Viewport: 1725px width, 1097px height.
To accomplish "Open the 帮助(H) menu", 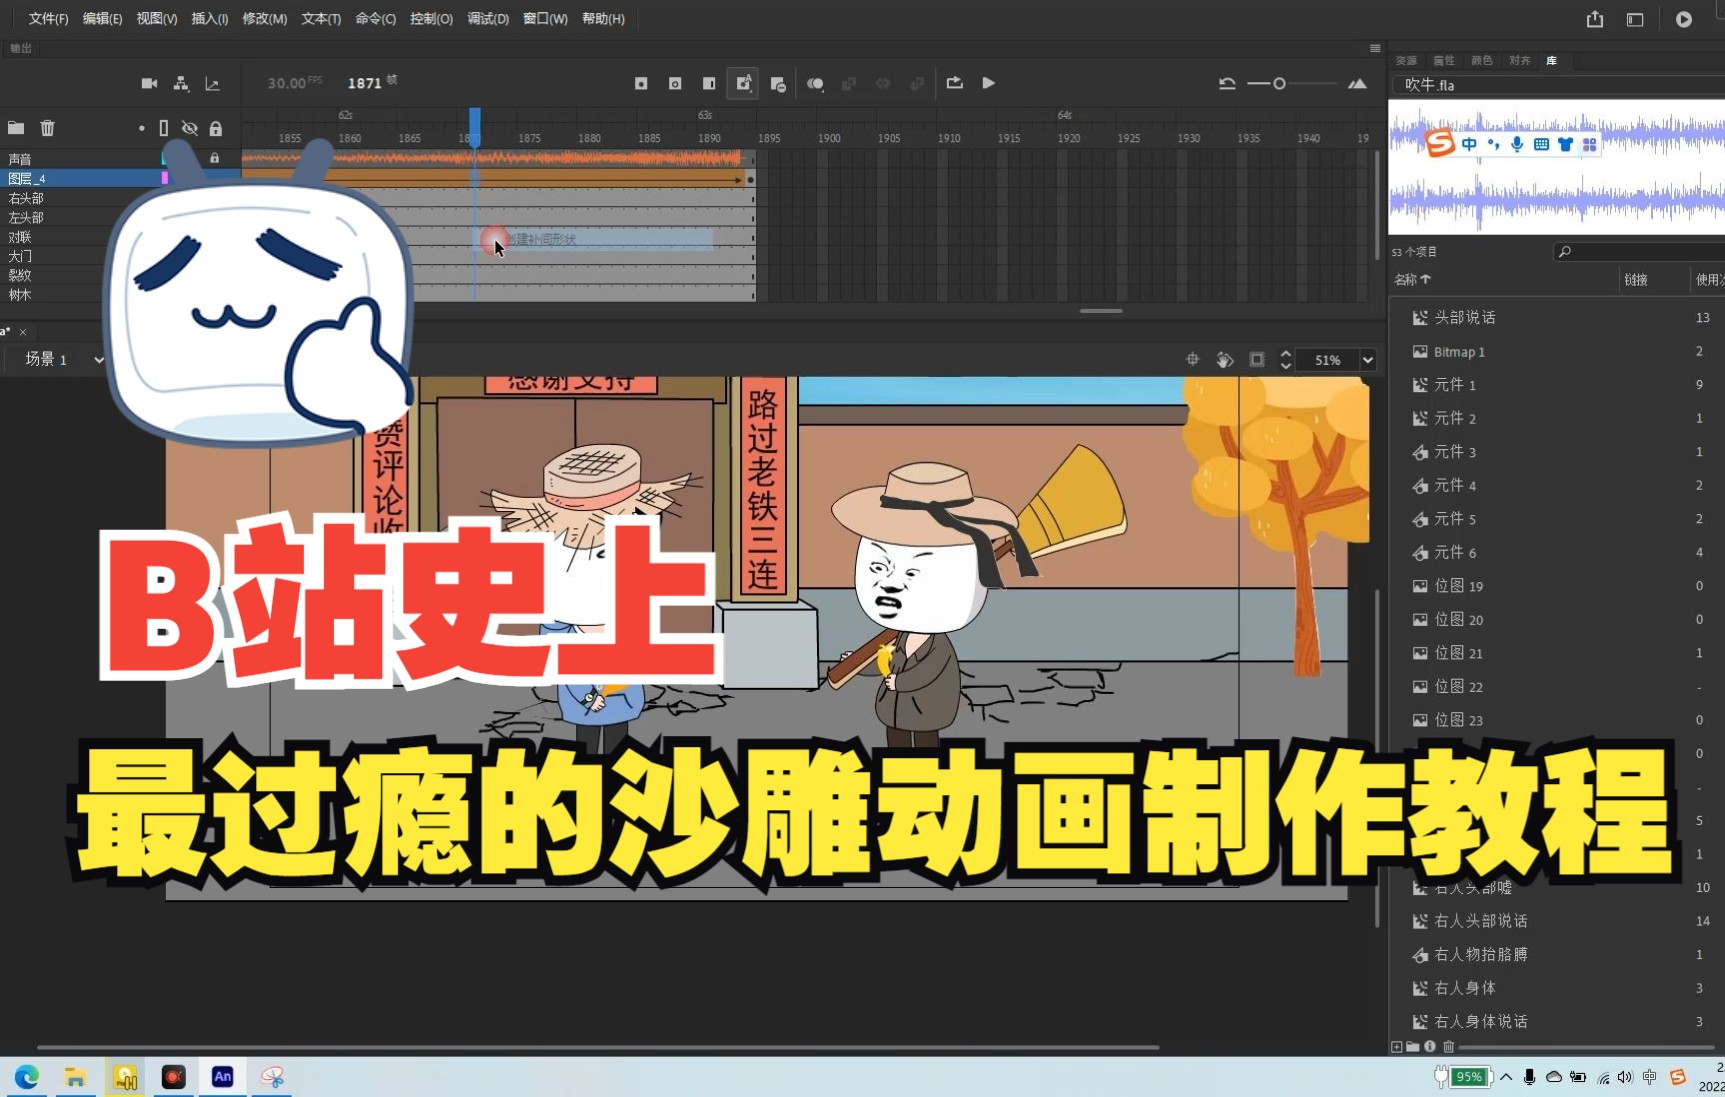I will (x=603, y=18).
